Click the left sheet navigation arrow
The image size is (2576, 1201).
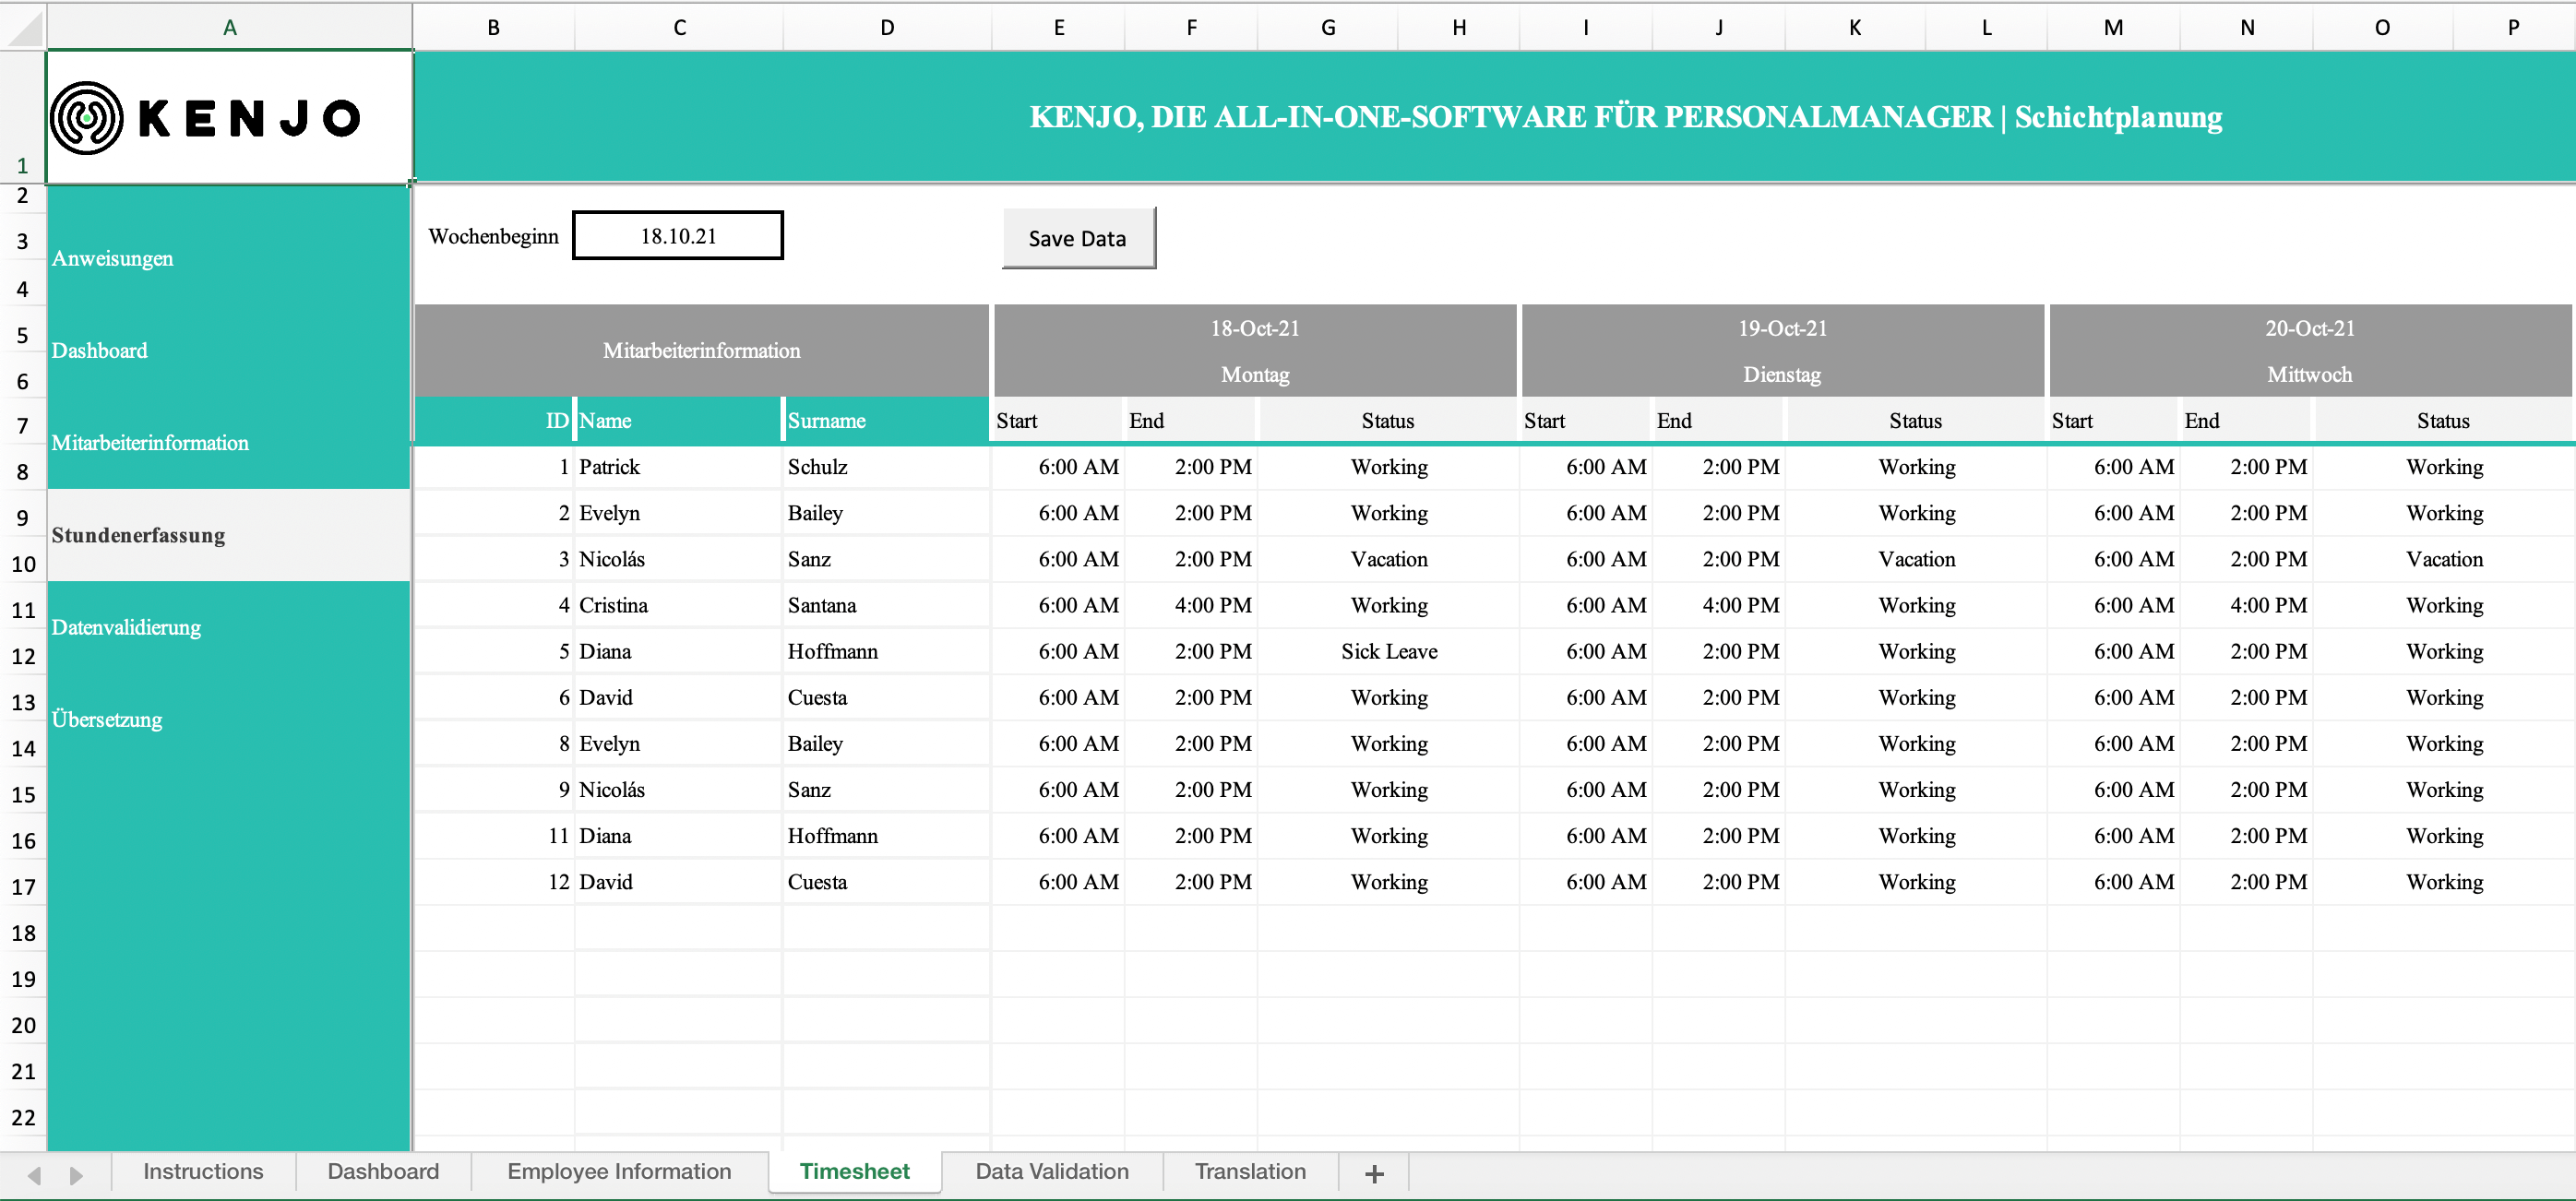[36, 1175]
